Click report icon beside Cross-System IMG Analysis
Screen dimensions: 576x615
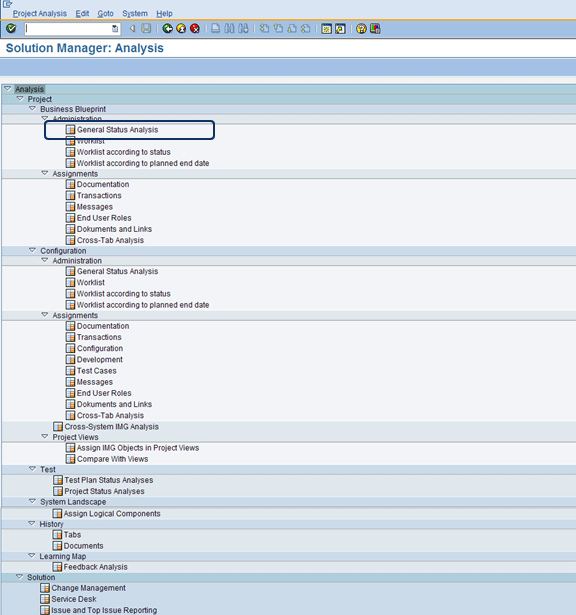pos(58,427)
